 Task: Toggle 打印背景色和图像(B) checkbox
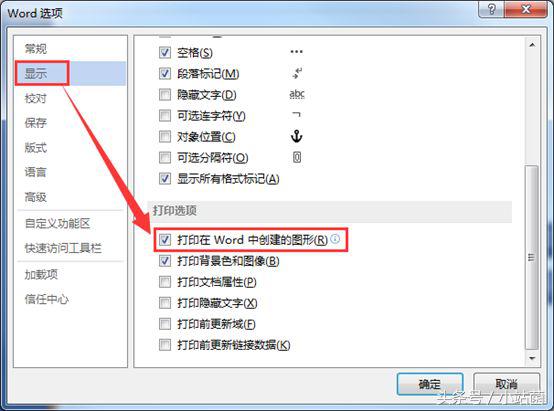(165, 261)
